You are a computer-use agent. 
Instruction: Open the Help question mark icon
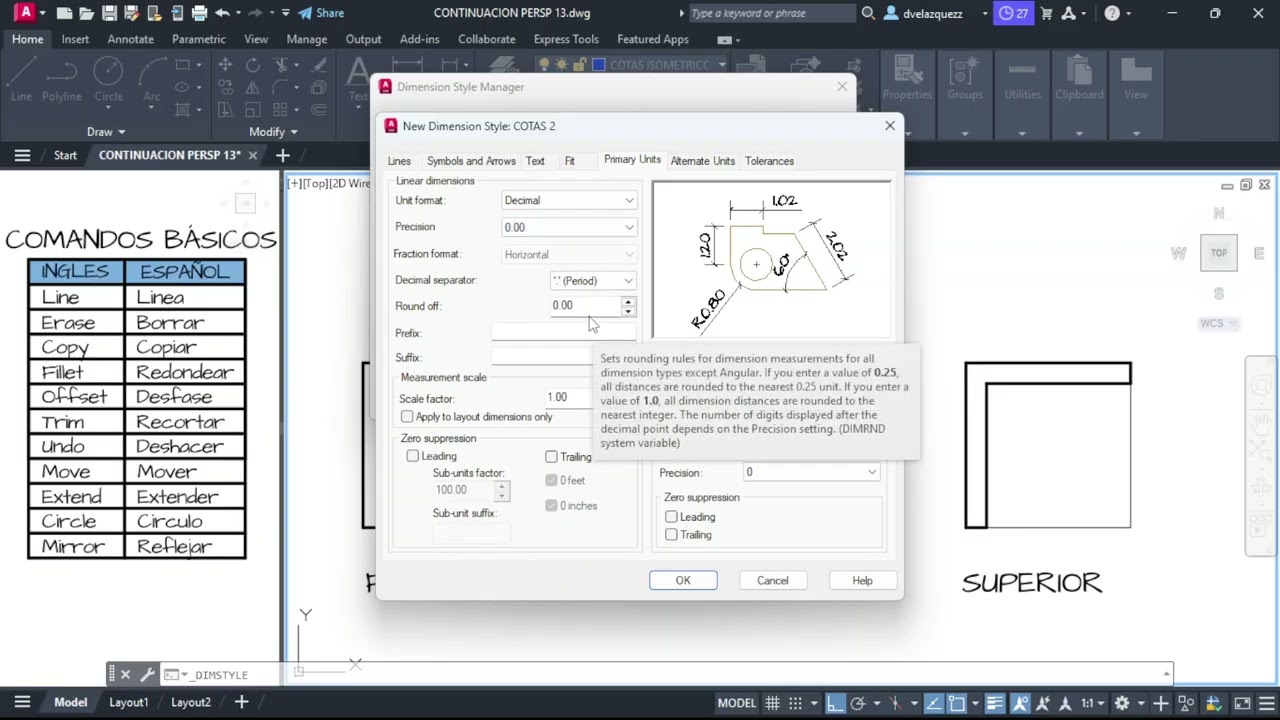(1112, 13)
